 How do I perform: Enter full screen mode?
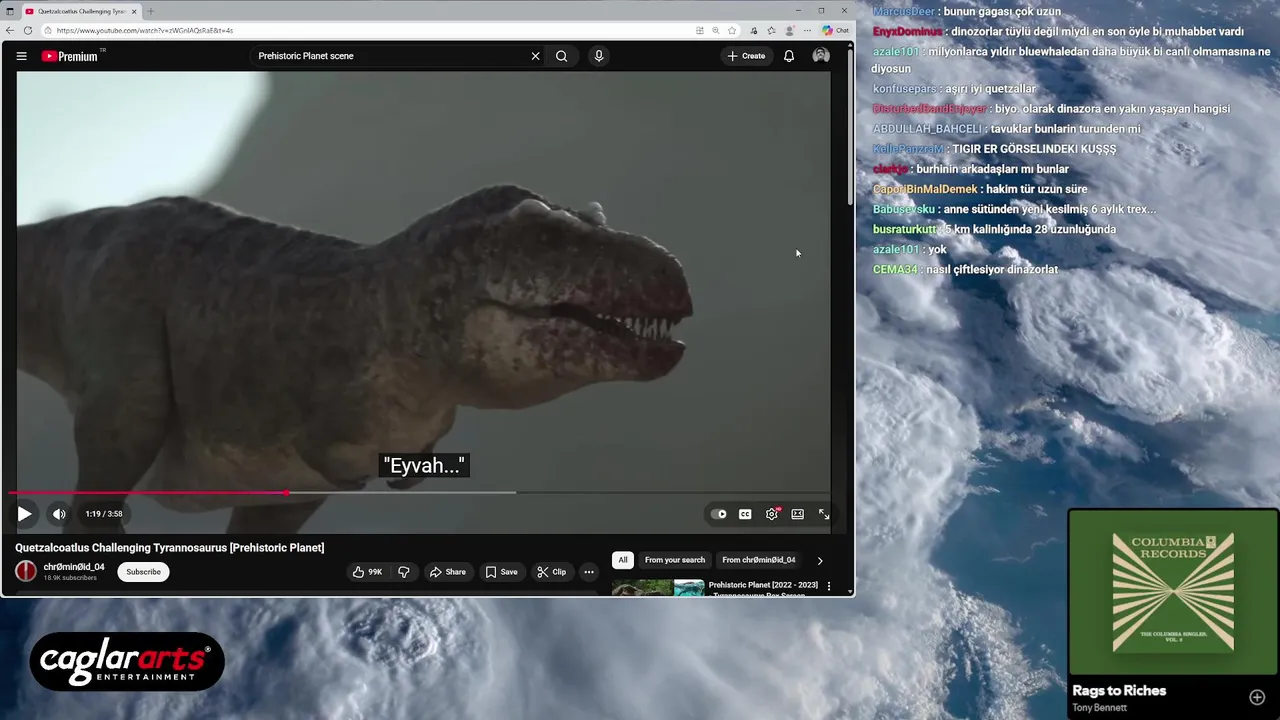point(824,514)
